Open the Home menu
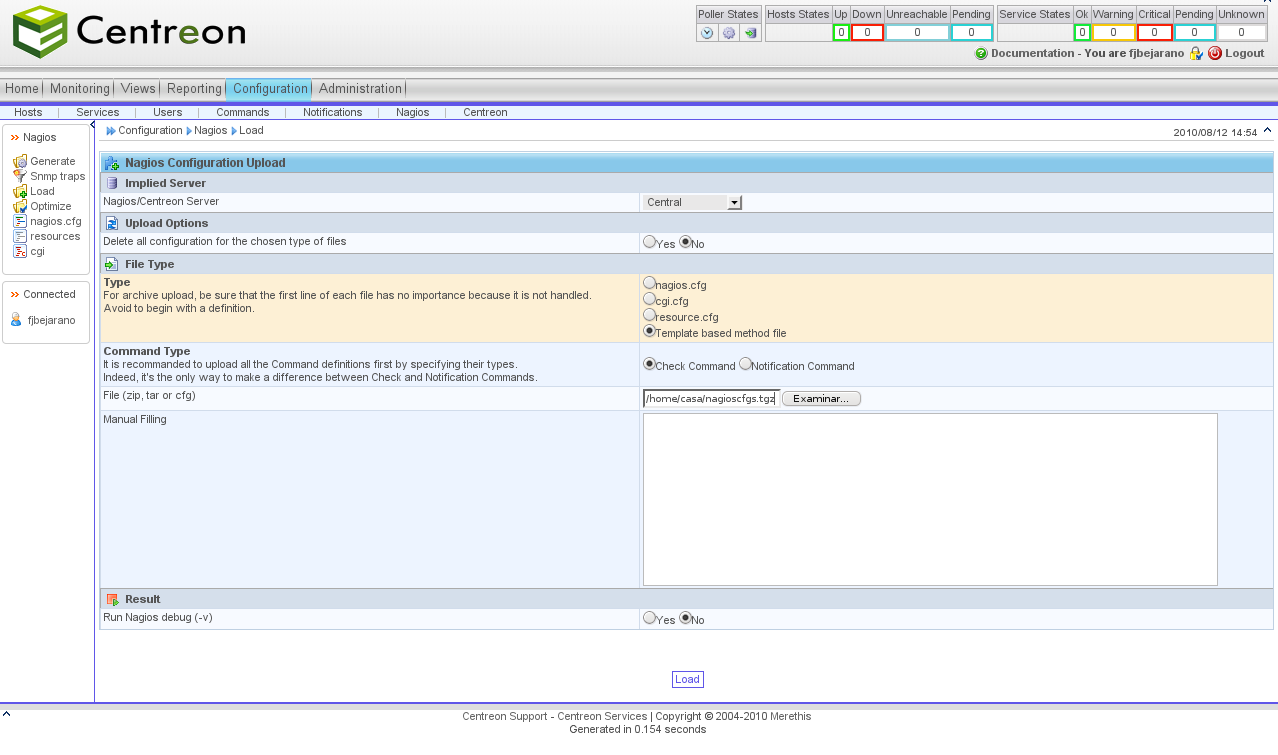1278x755 pixels. click(x=22, y=89)
